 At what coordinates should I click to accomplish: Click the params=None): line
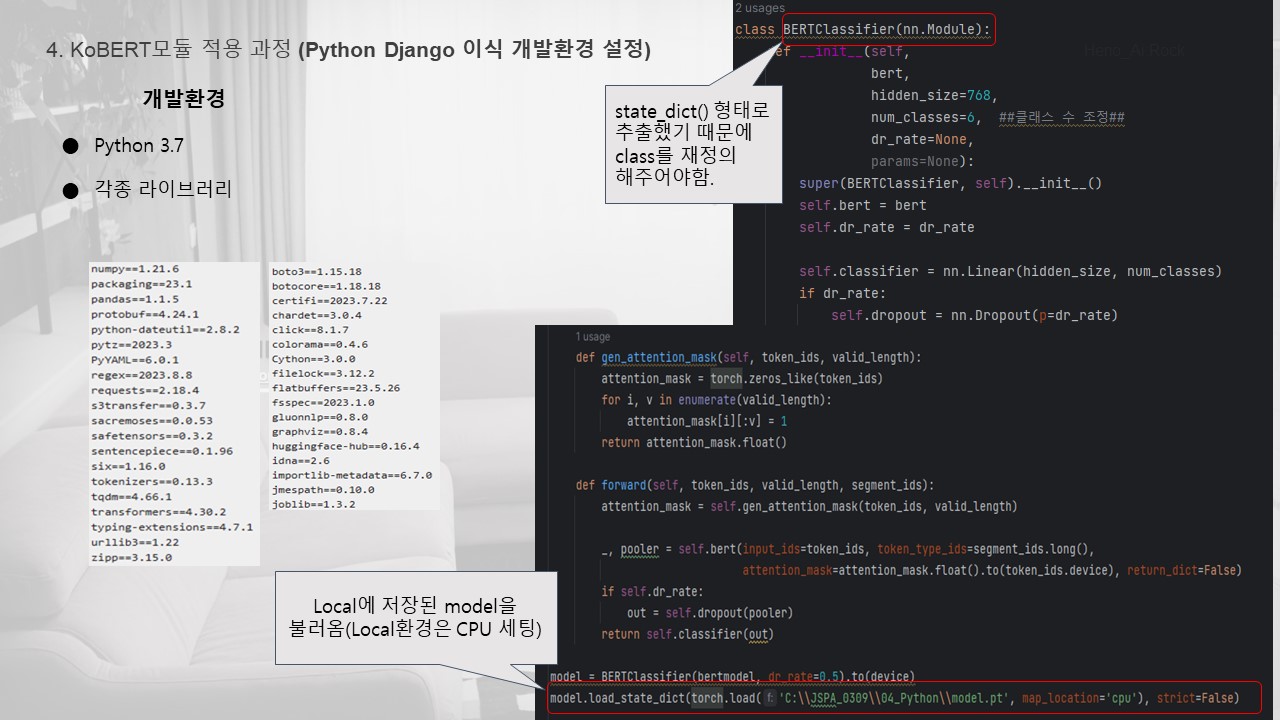tap(922, 161)
